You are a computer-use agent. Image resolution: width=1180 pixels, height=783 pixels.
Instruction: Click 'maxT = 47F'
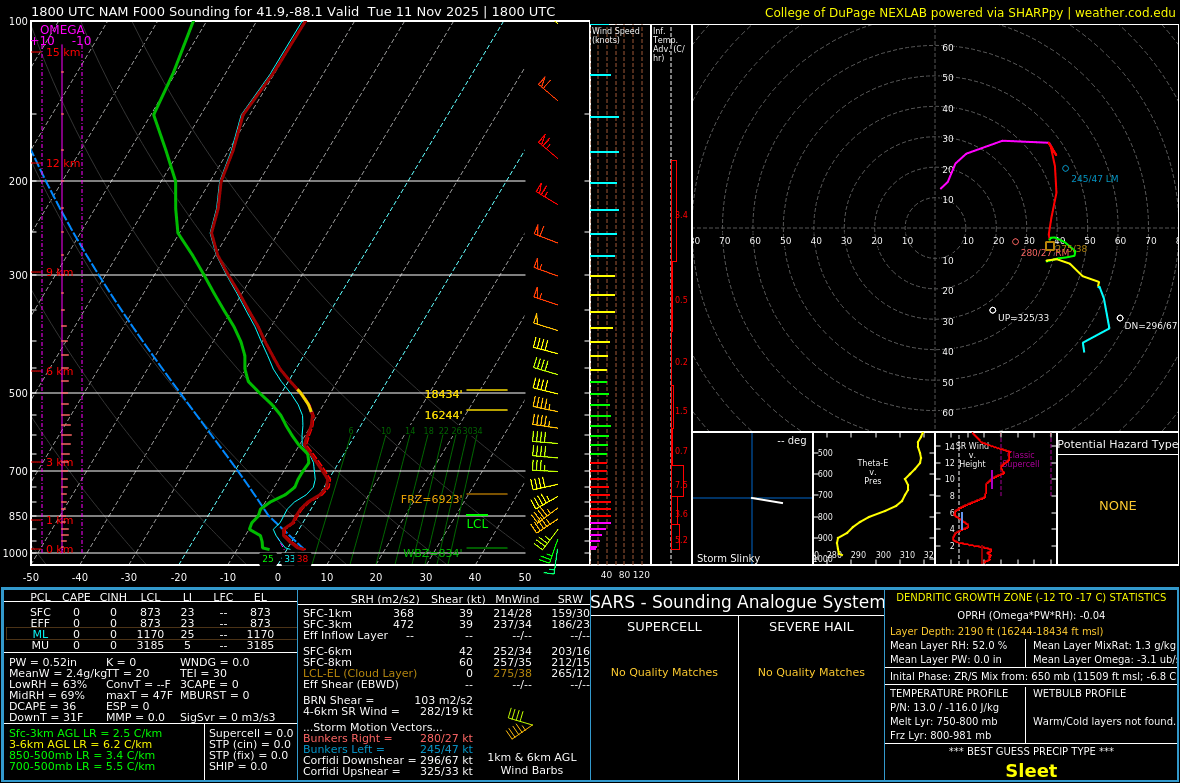coord(139,695)
